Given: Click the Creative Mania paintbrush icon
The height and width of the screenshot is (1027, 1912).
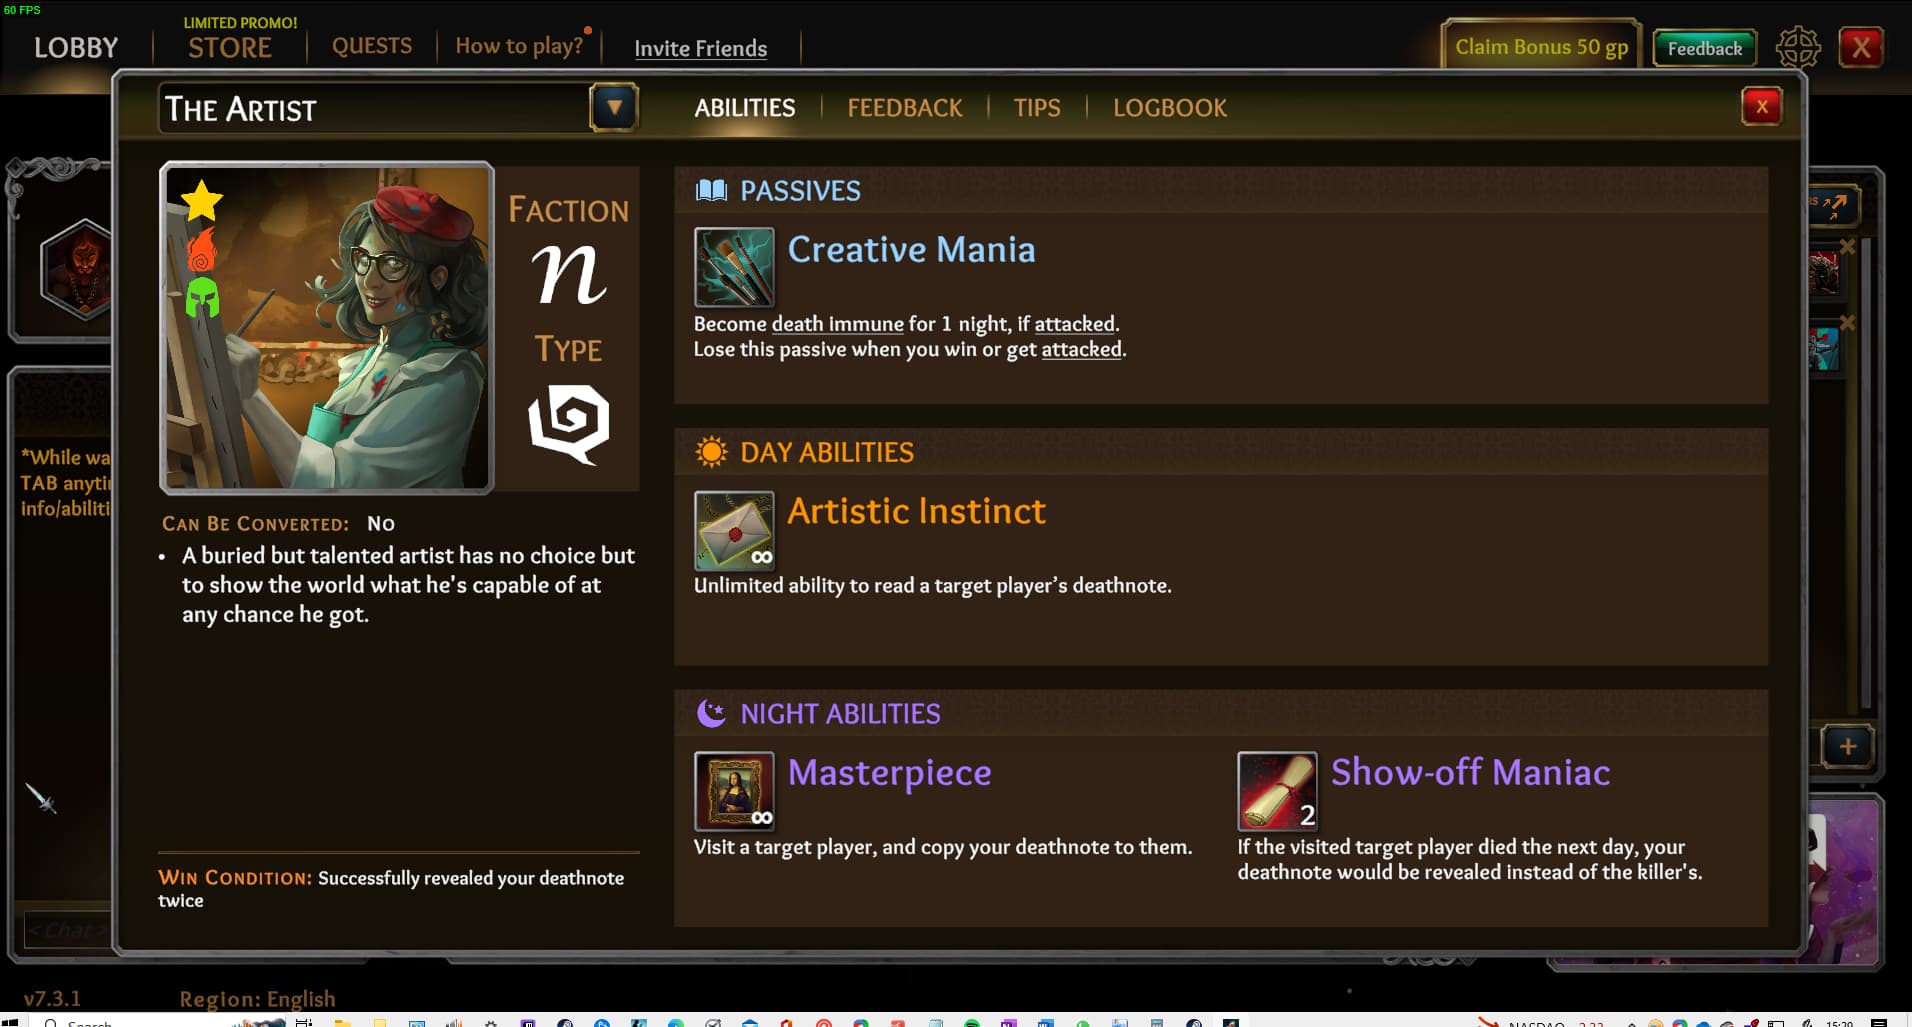Looking at the screenshot, I should click(734, 267).
